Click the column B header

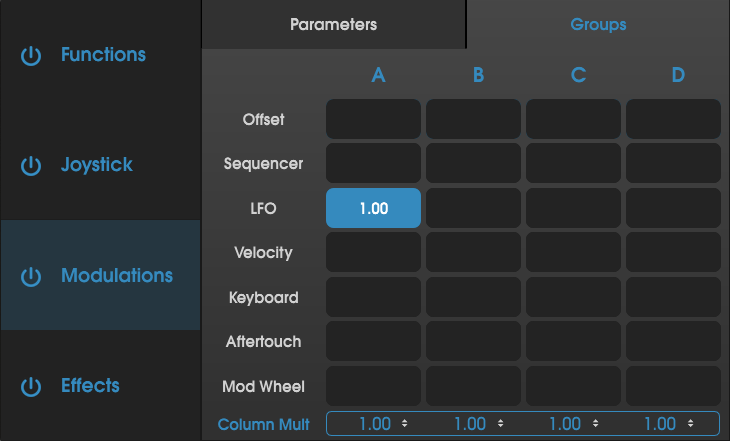click(x=479, y=75)
